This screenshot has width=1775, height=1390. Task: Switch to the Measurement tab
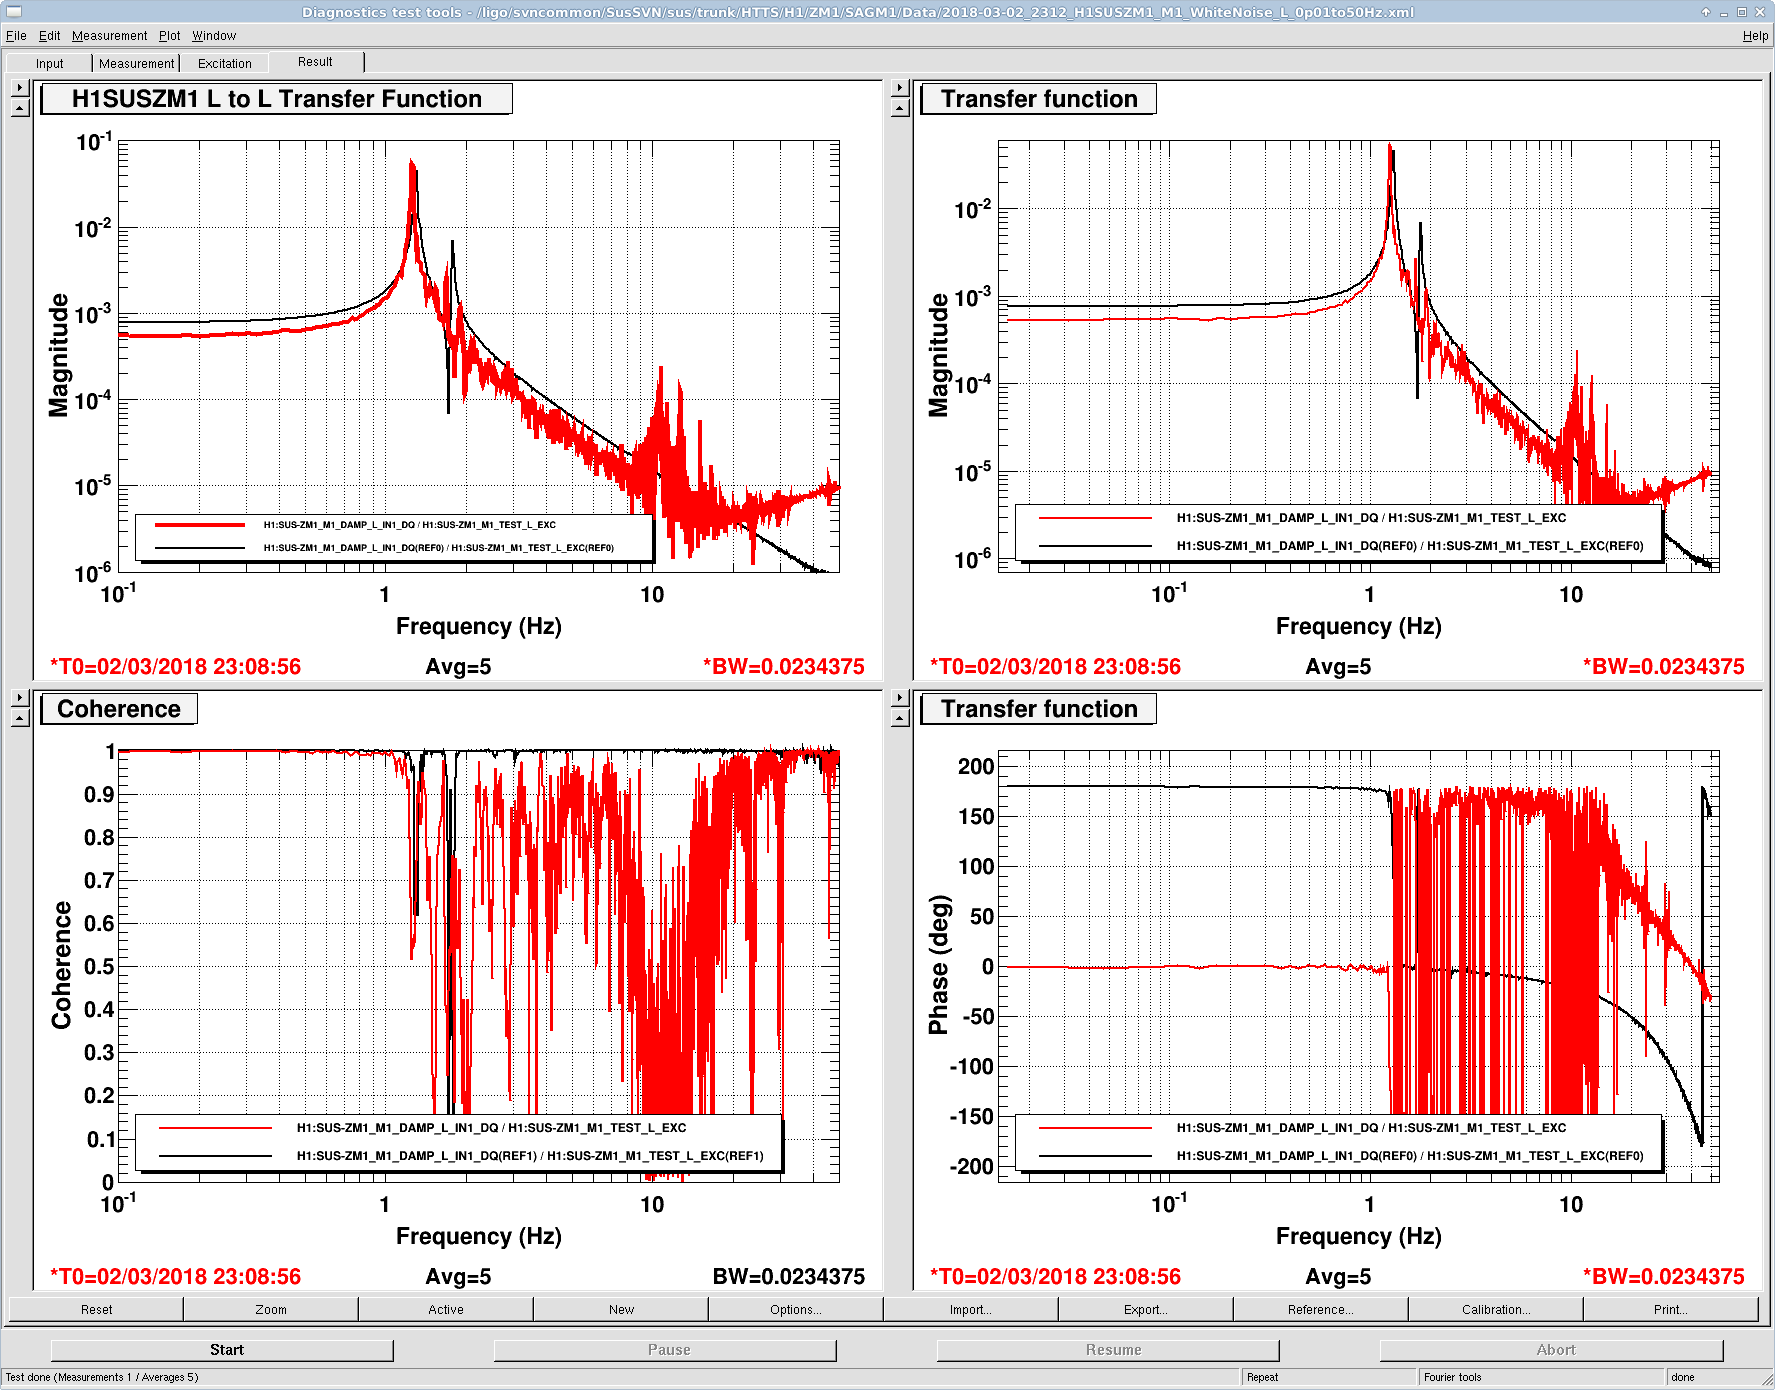(137, 63)
